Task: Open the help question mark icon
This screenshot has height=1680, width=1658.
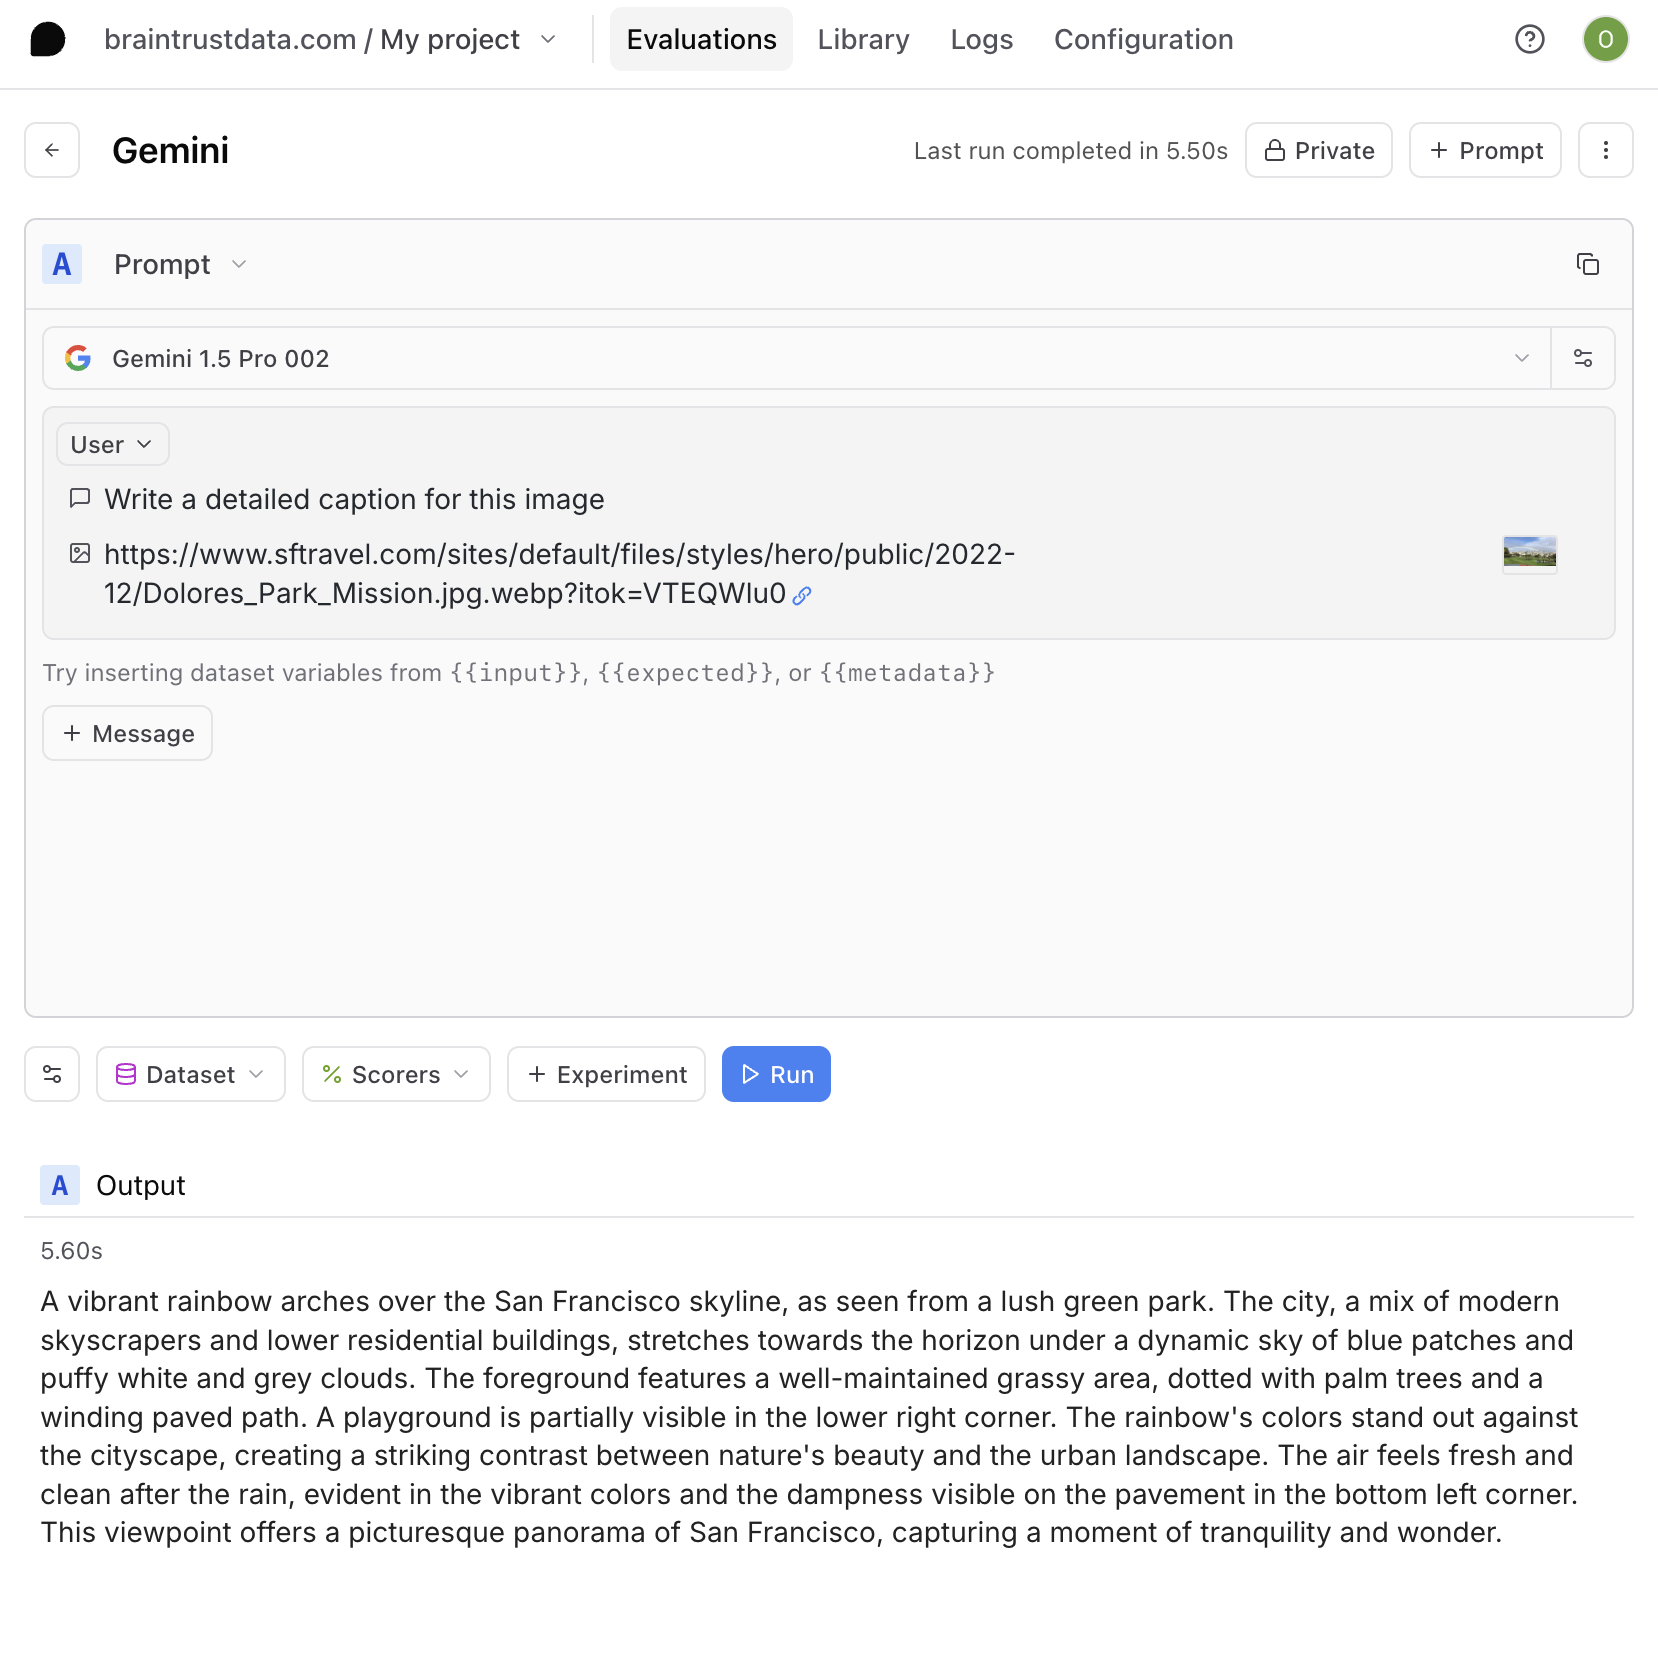Action: point(1529,40)
